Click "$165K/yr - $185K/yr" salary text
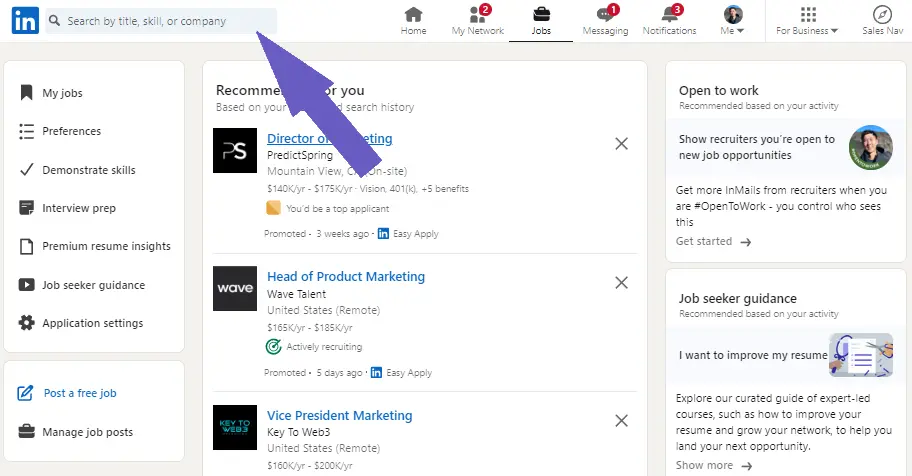The height and width of the screenshot is (476, 912). pos(309,328)
